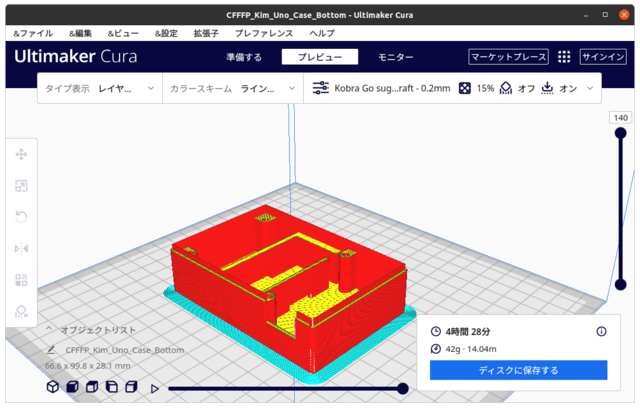The height and width of the screenshot is (408, 640).
Task: Open the プレファレンス menu
Action: point(264,33)
